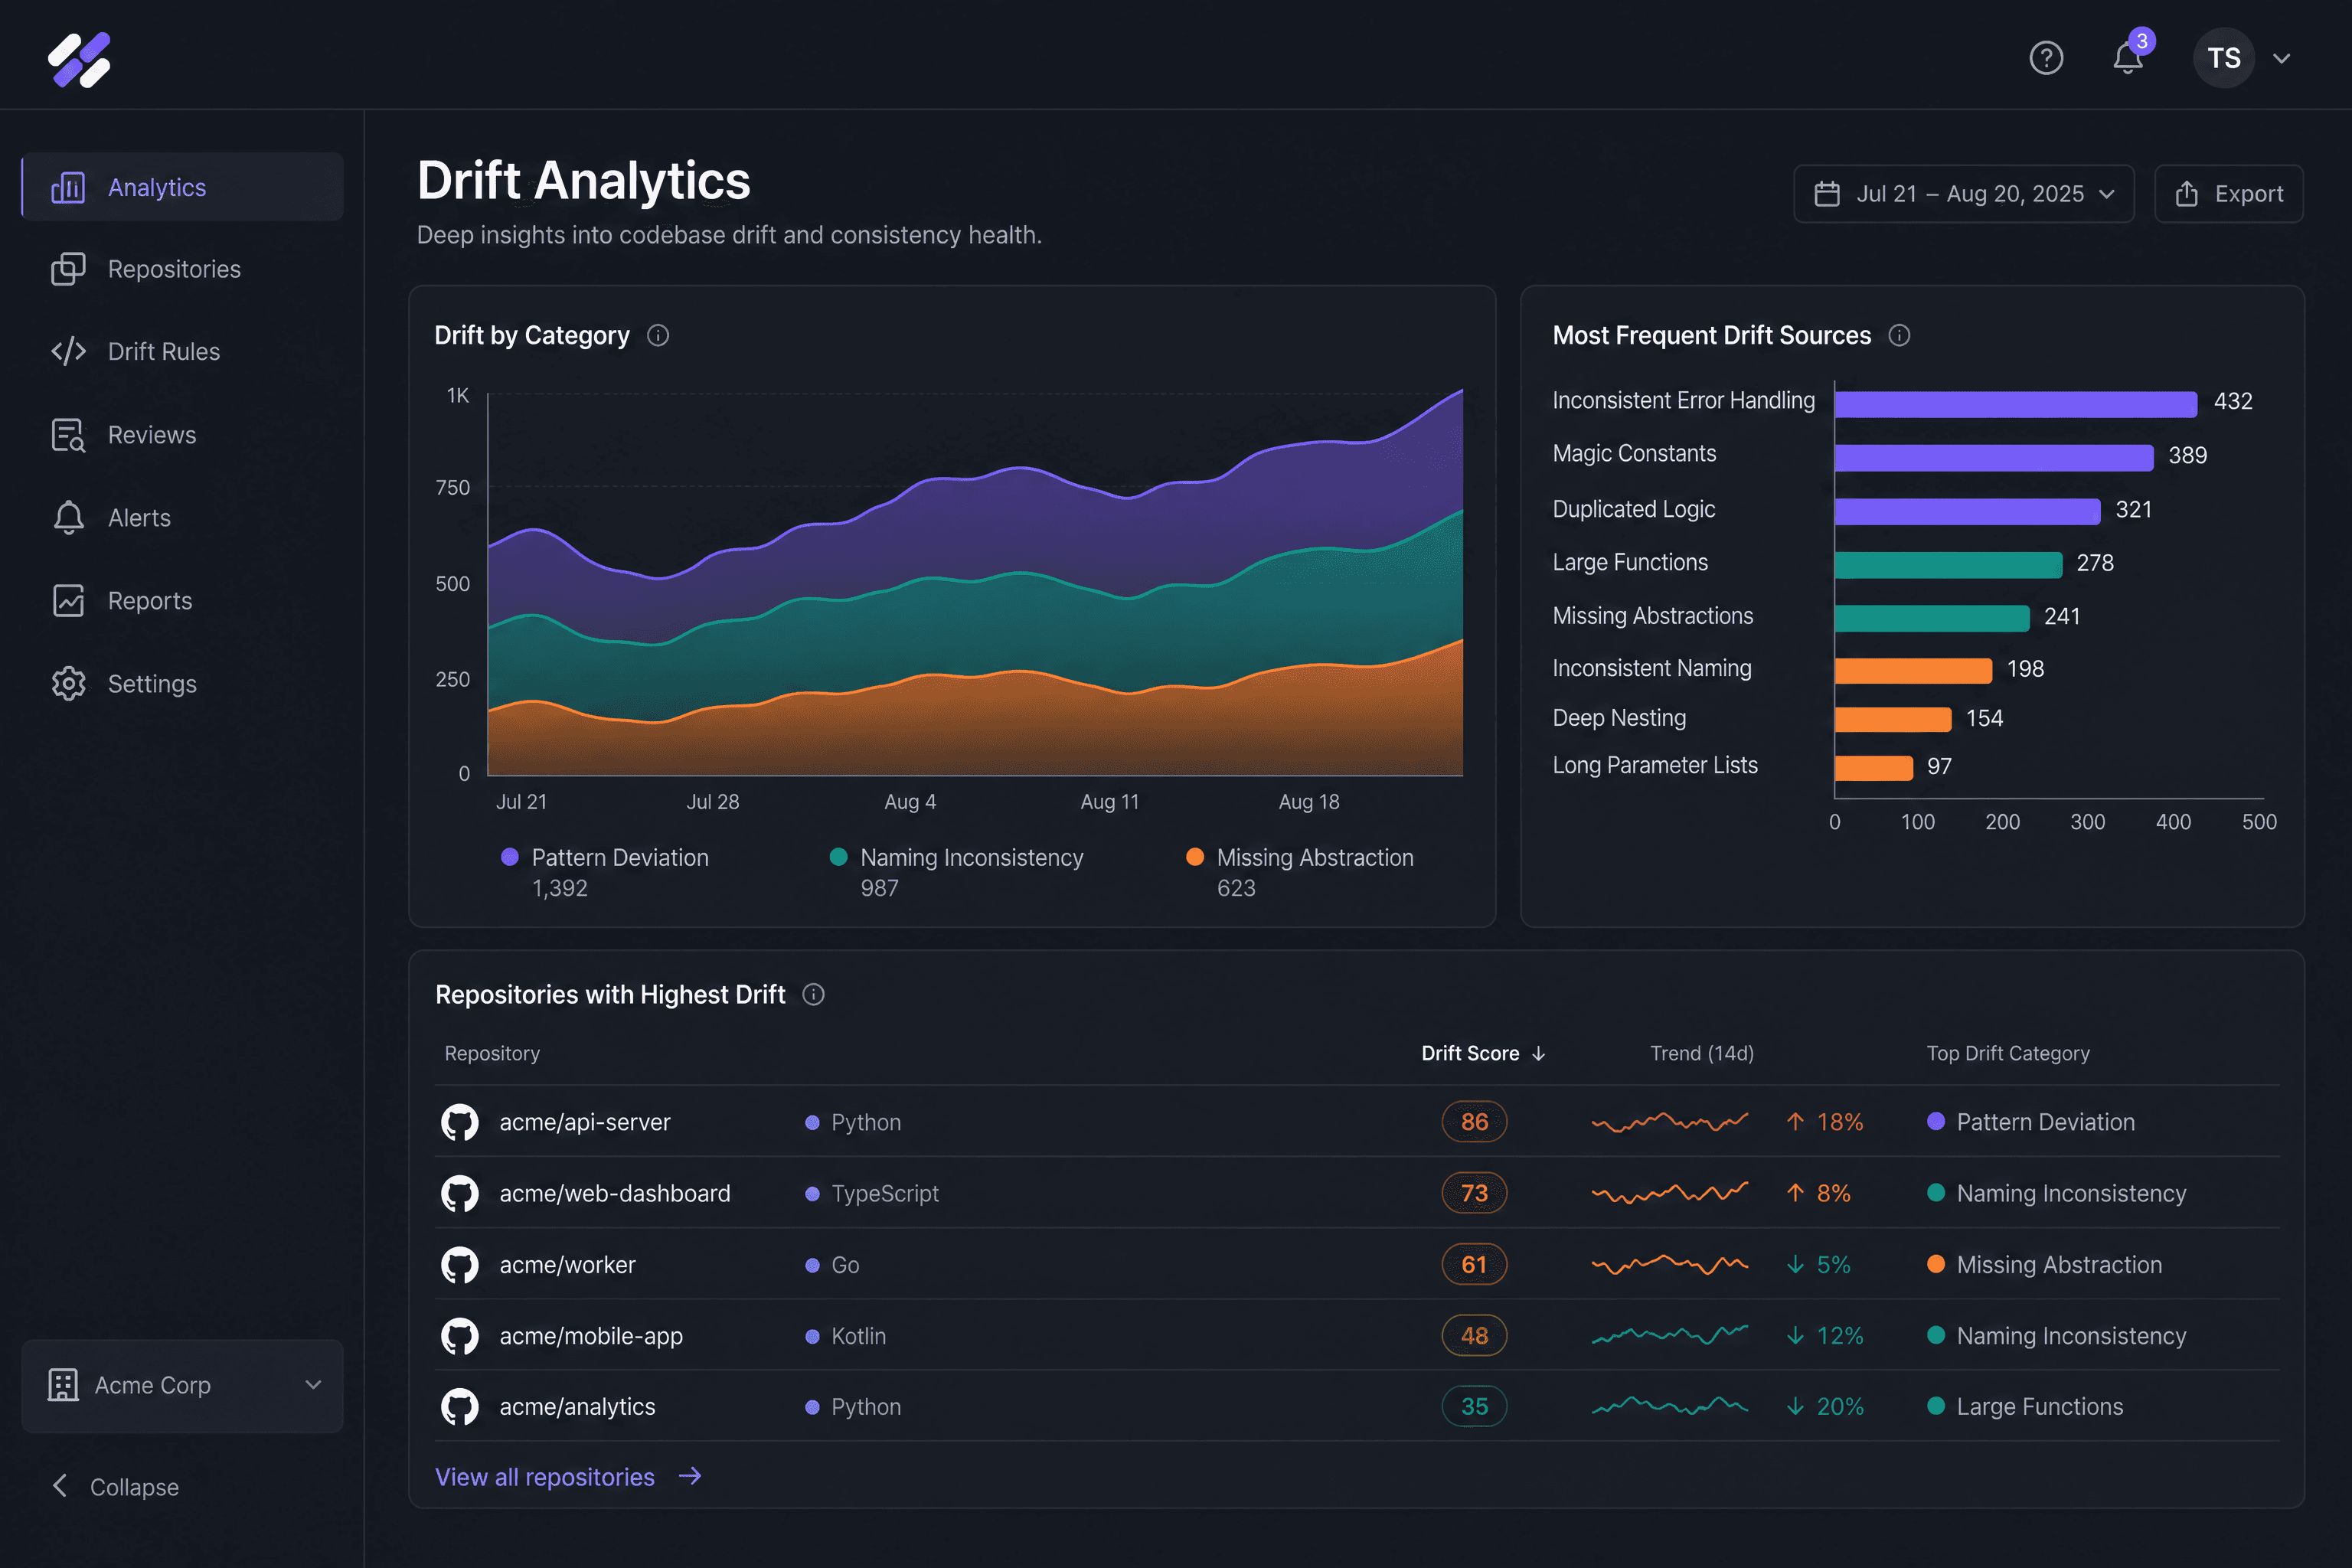The width and height of the screenshot is (2352, 1568).
Task: Click the Drift Rules code brackets icon
Action: point(68,351)
